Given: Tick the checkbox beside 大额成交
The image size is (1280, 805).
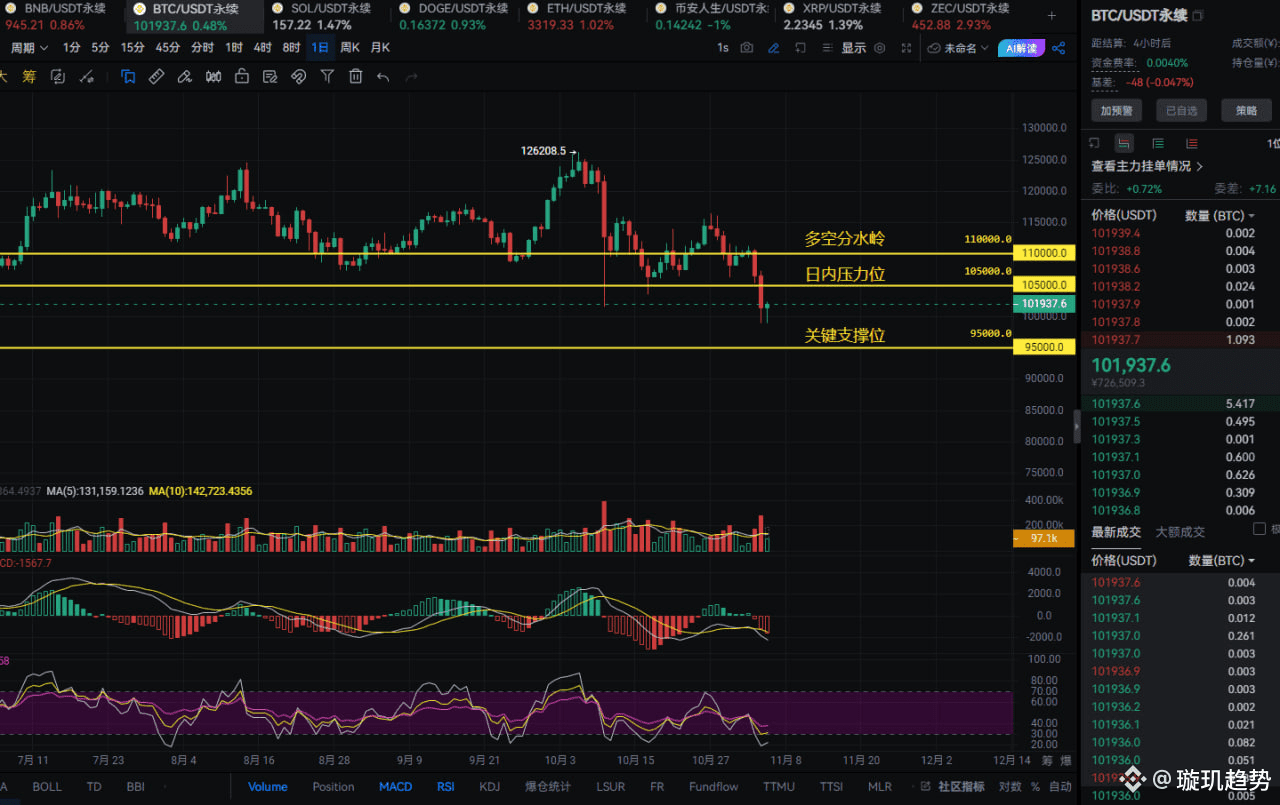Looking at the screenshot, I should point(1259,529).
